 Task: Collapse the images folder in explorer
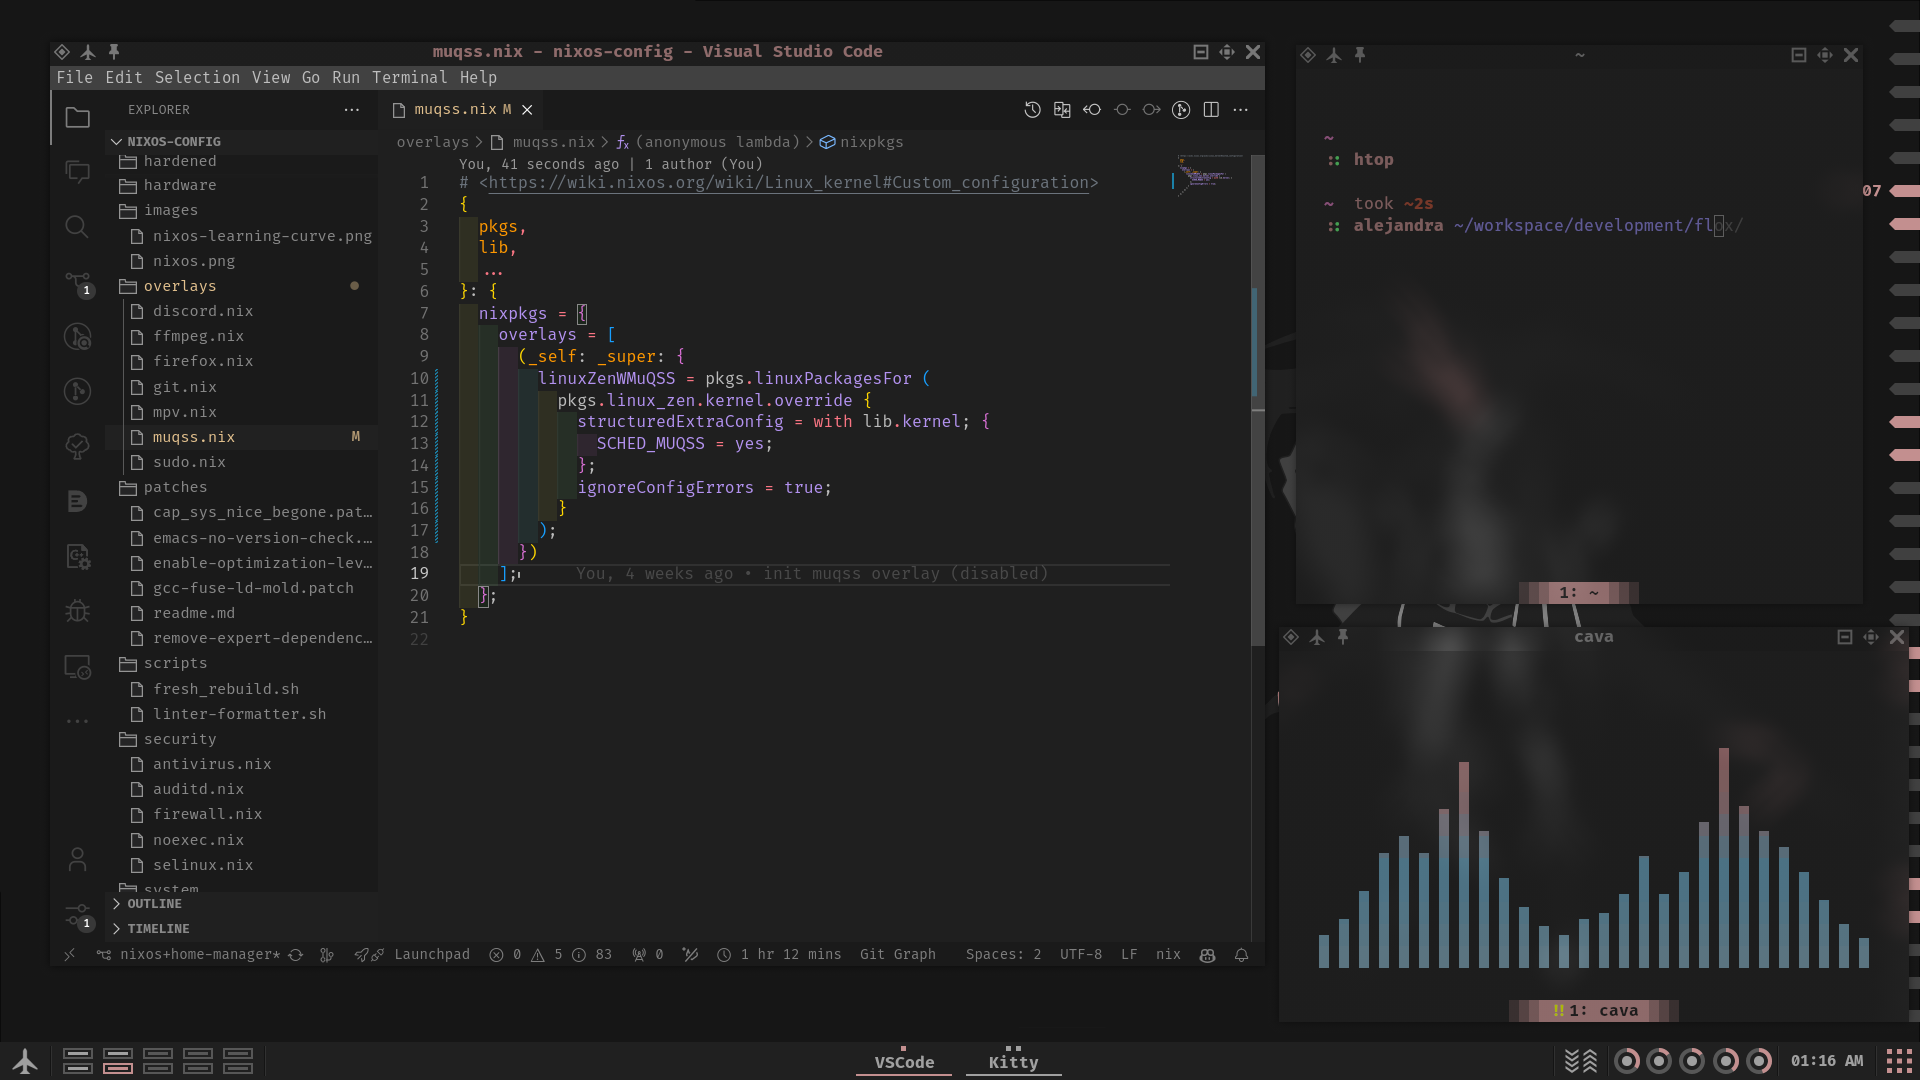[x=242, y=210]
